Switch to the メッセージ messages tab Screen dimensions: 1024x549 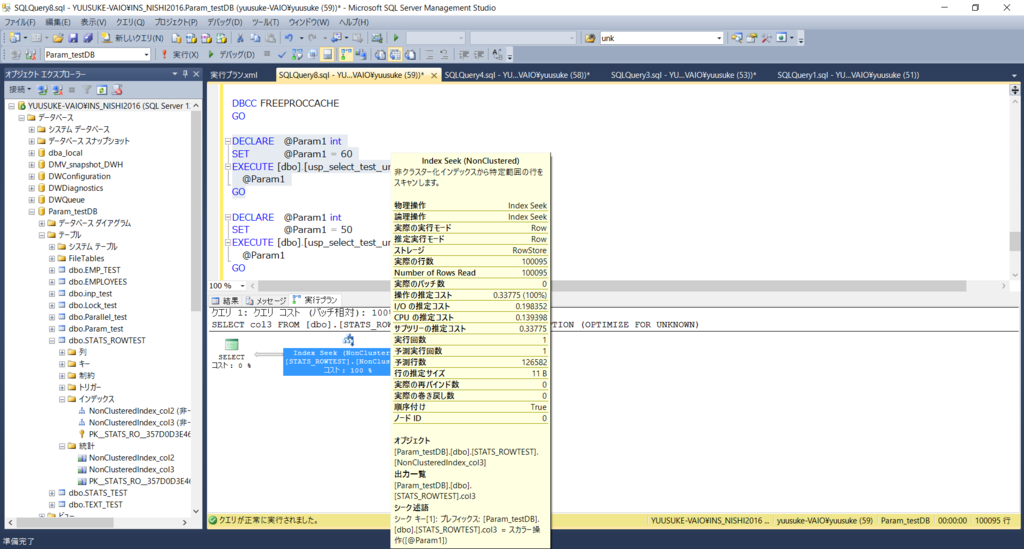point(266,300)
